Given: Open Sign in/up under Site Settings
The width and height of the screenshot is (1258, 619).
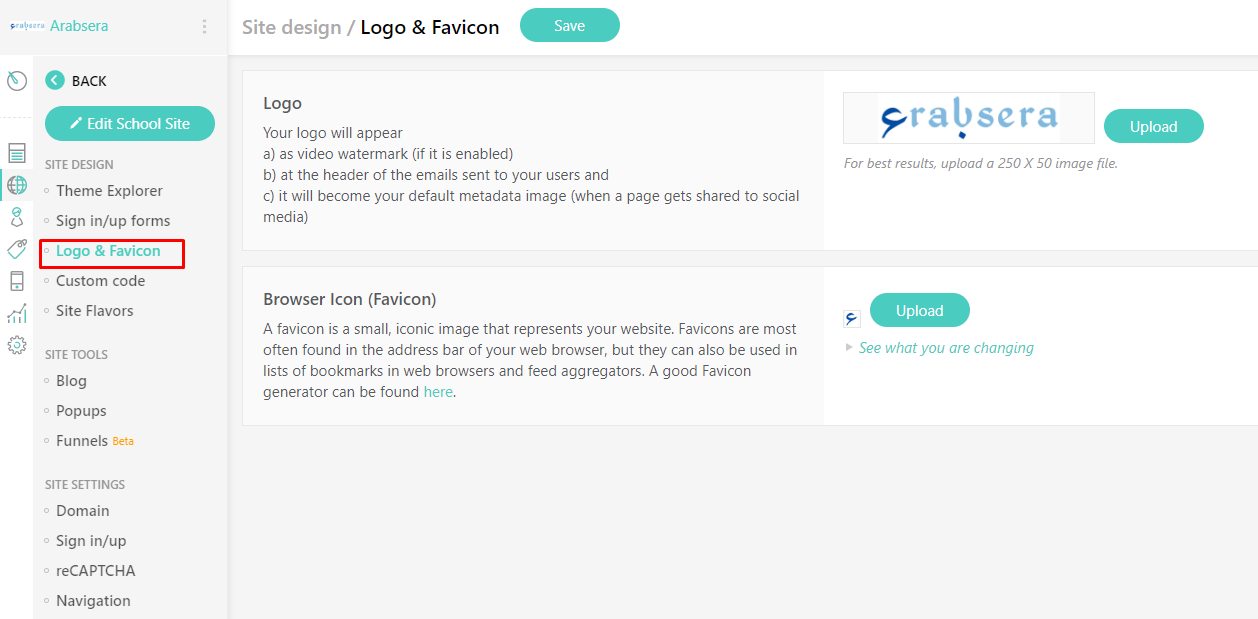Looking at the screenshot, I should pyautogui.click(x=91, y=541).
